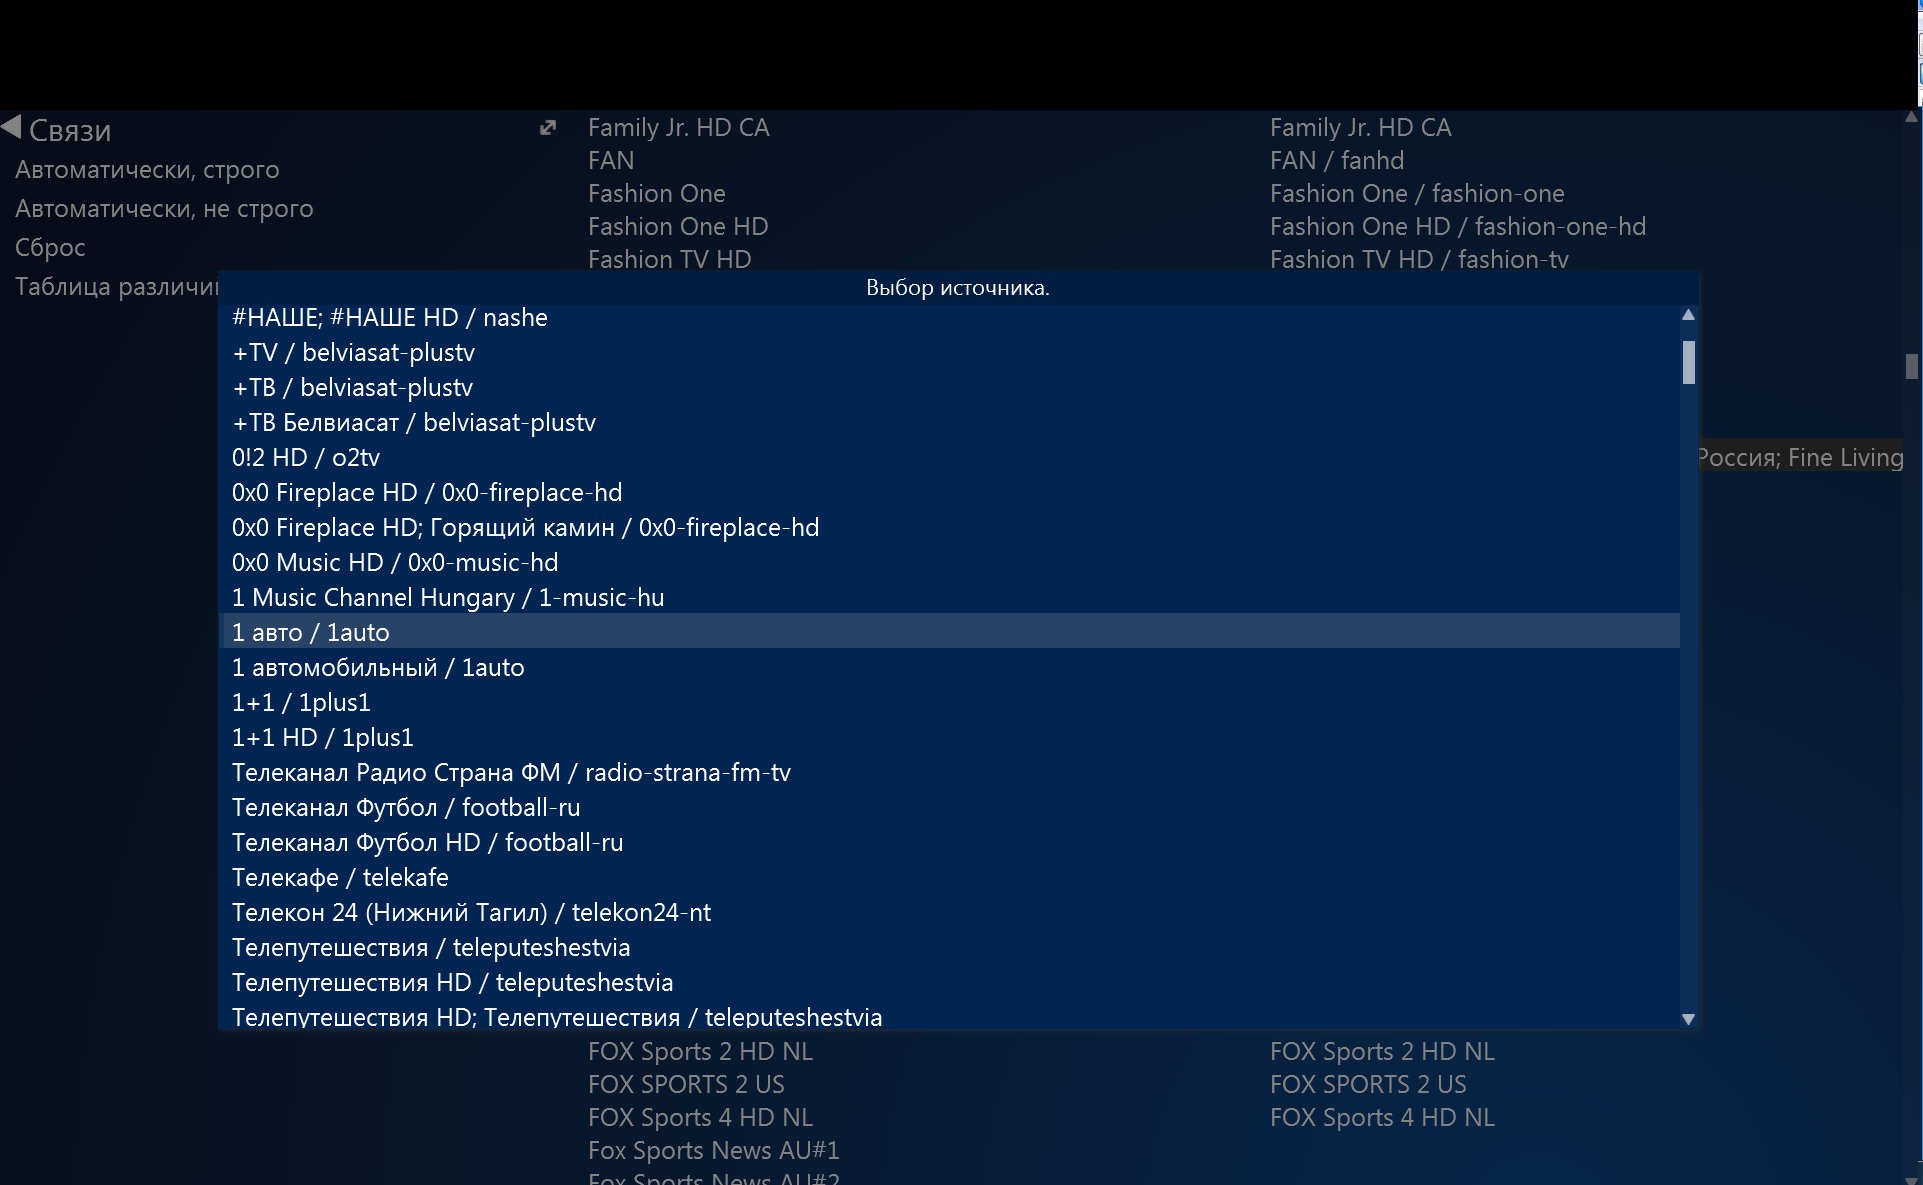Click the back arrow next to Связи

pyautogui.click(x=12, y=127)
